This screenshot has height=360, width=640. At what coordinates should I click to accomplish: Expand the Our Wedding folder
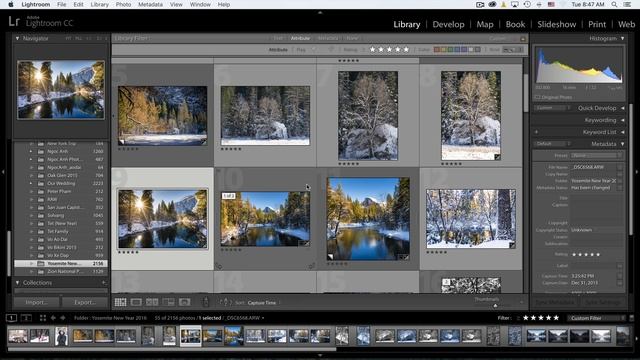pyautogui.click(x=31, y=183)
